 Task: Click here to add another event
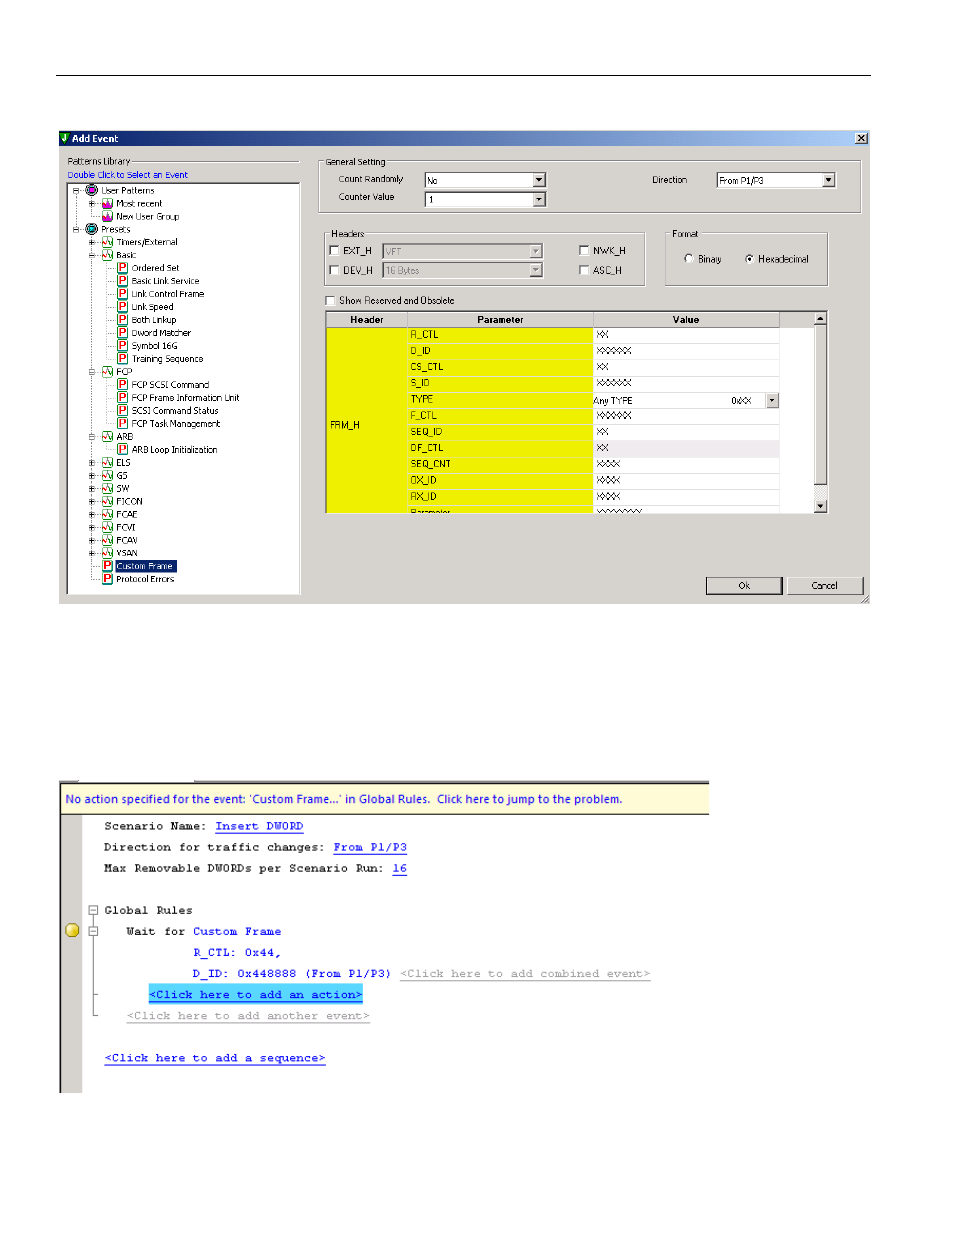click(x=248, y=1016)
